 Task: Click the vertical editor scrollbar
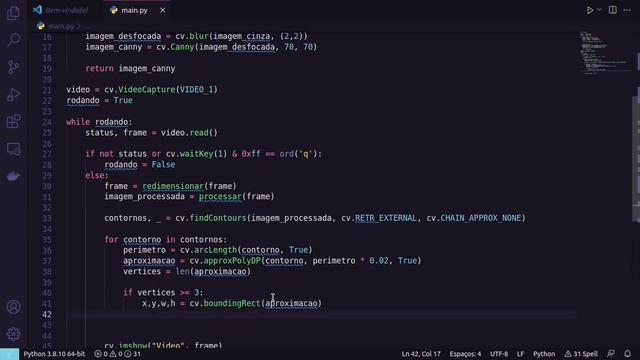[x=637, y=159]
